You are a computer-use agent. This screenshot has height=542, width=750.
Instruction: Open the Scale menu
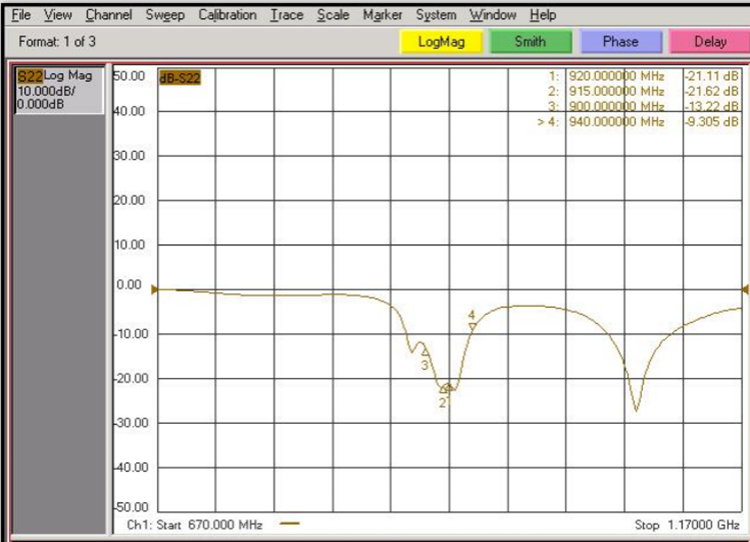point(333,15)
